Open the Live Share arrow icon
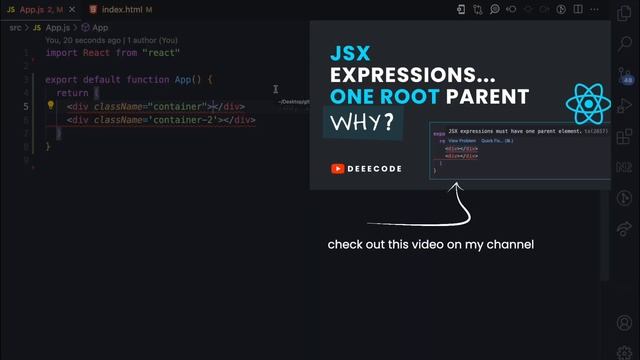Image resolution: width=640 pixels, height=360 pixels. [624, 229]
